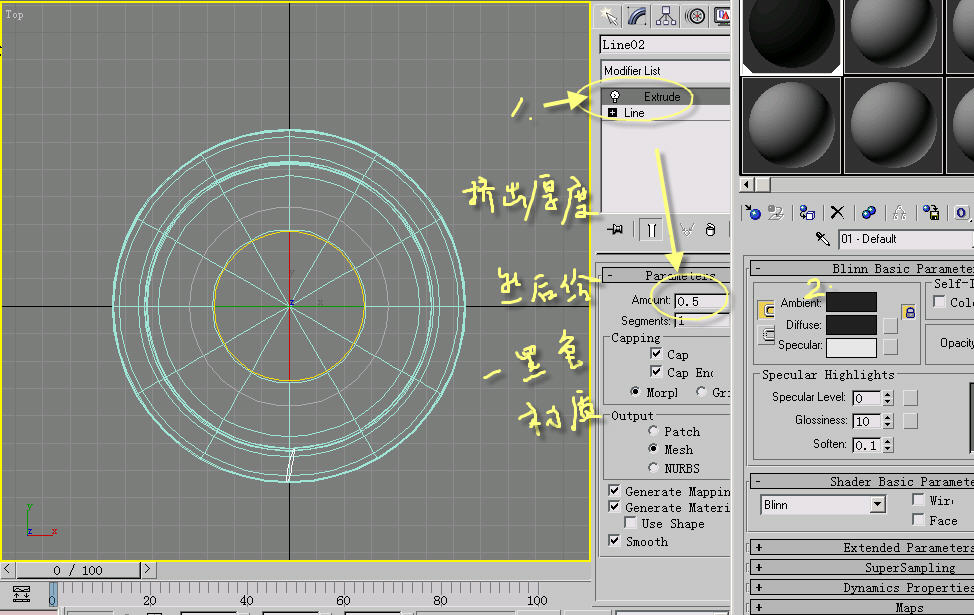Click the time slider previous-frame arrow
Viewport: 974px width, 615px height.
tap(7, 568)
